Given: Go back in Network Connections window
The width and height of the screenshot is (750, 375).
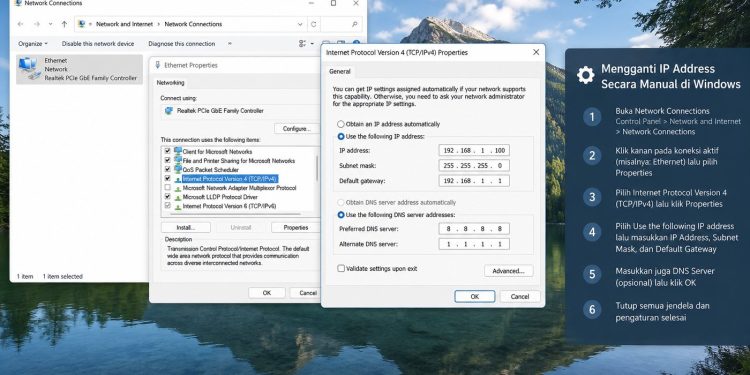Looking at the screenshot, I should coord(20,24).
